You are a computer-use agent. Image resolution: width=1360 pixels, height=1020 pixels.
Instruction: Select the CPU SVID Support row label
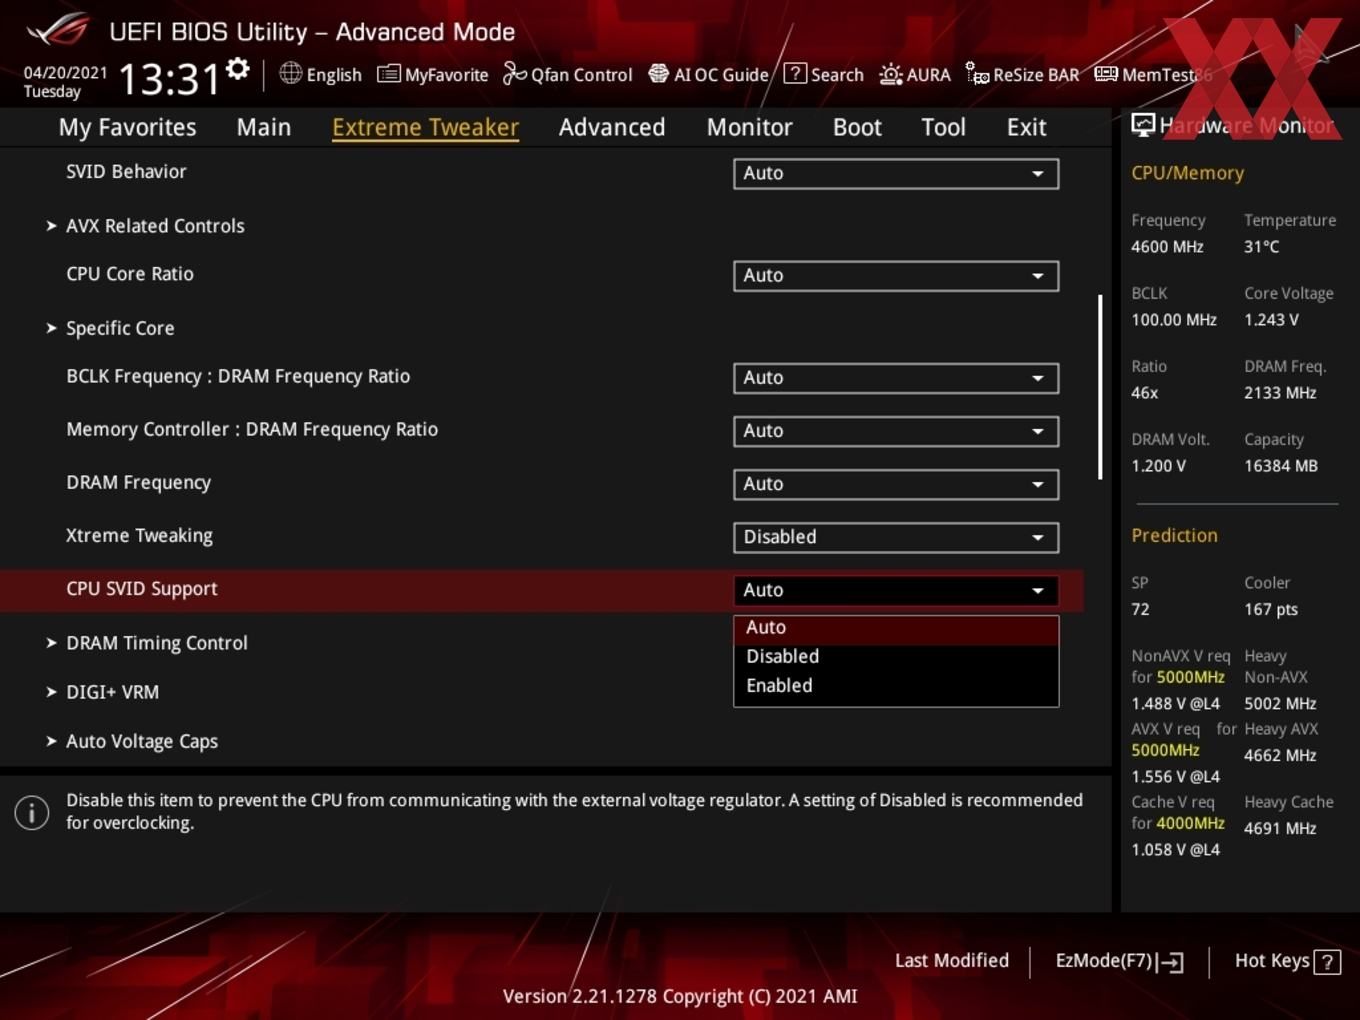142,589
